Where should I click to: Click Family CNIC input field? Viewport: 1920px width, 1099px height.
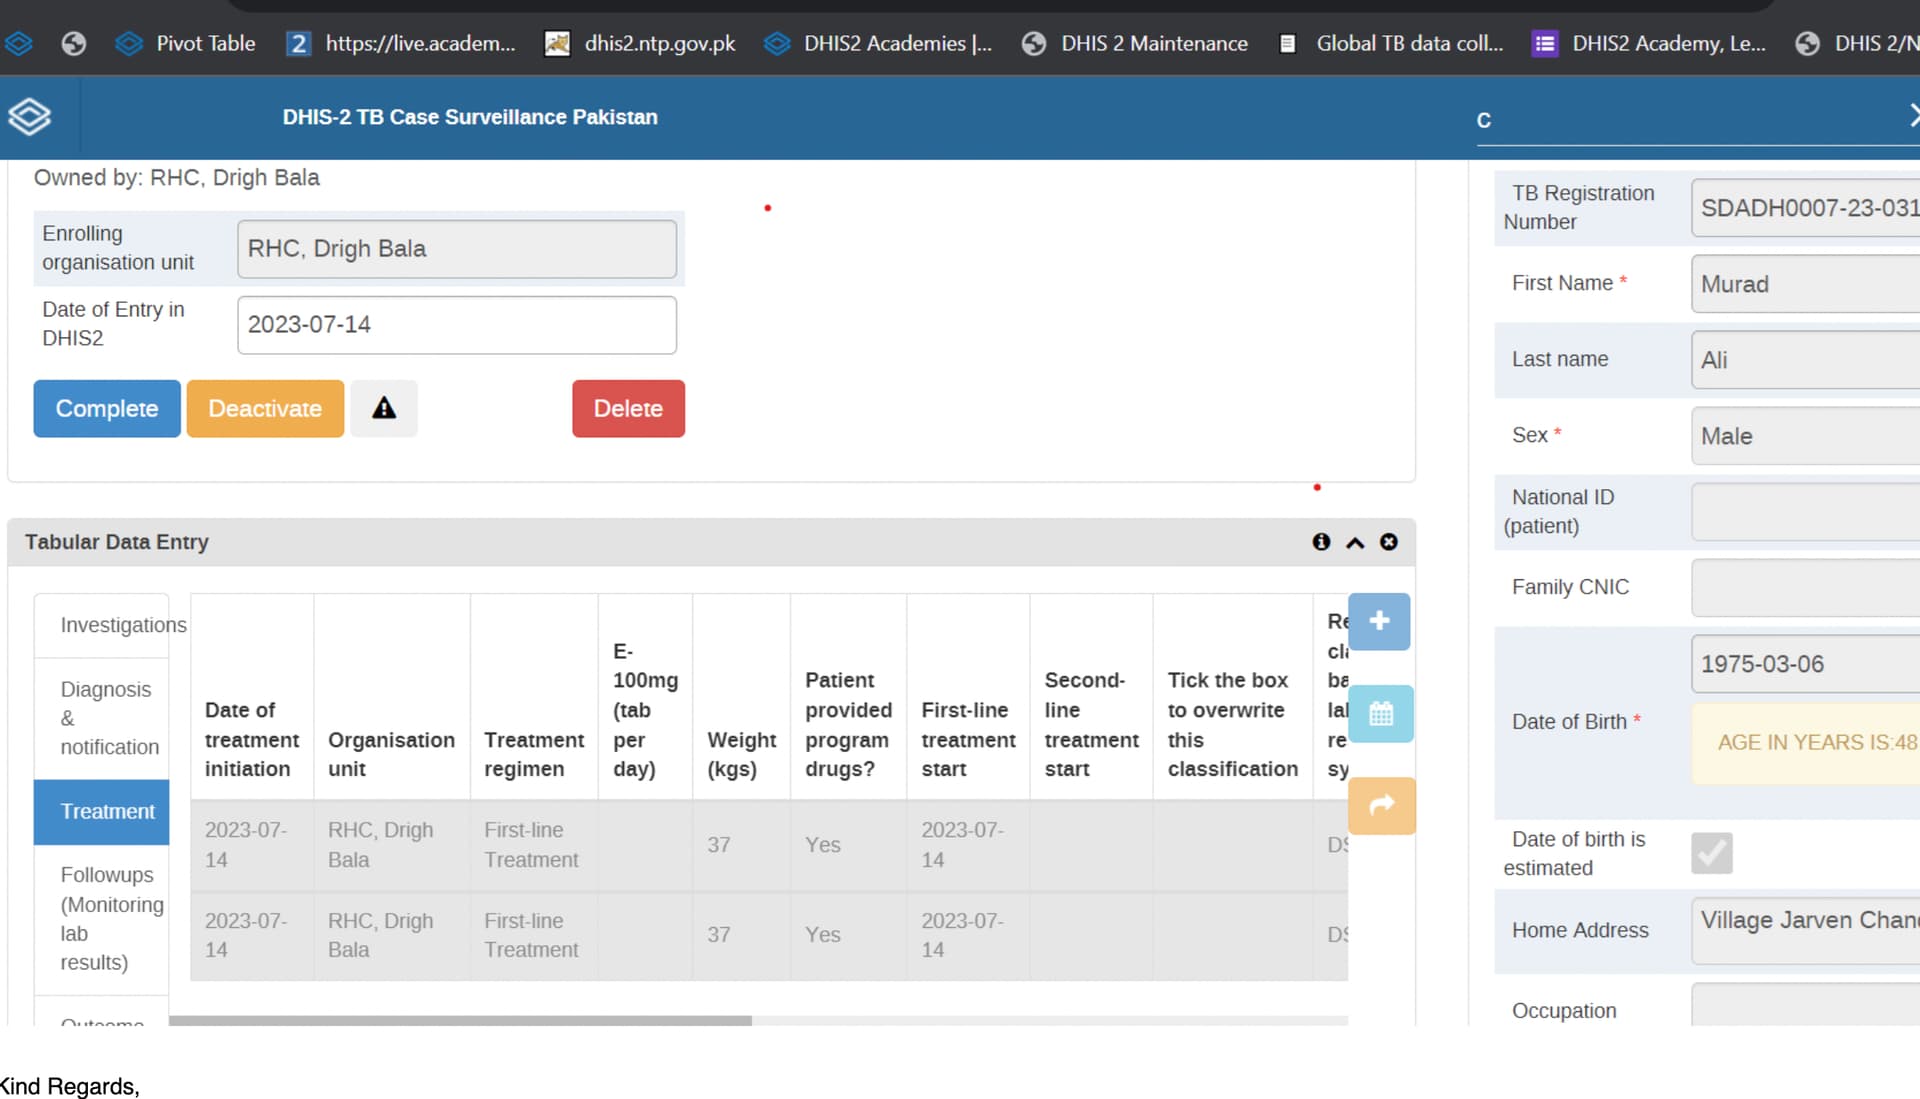tap(1805, 588)
